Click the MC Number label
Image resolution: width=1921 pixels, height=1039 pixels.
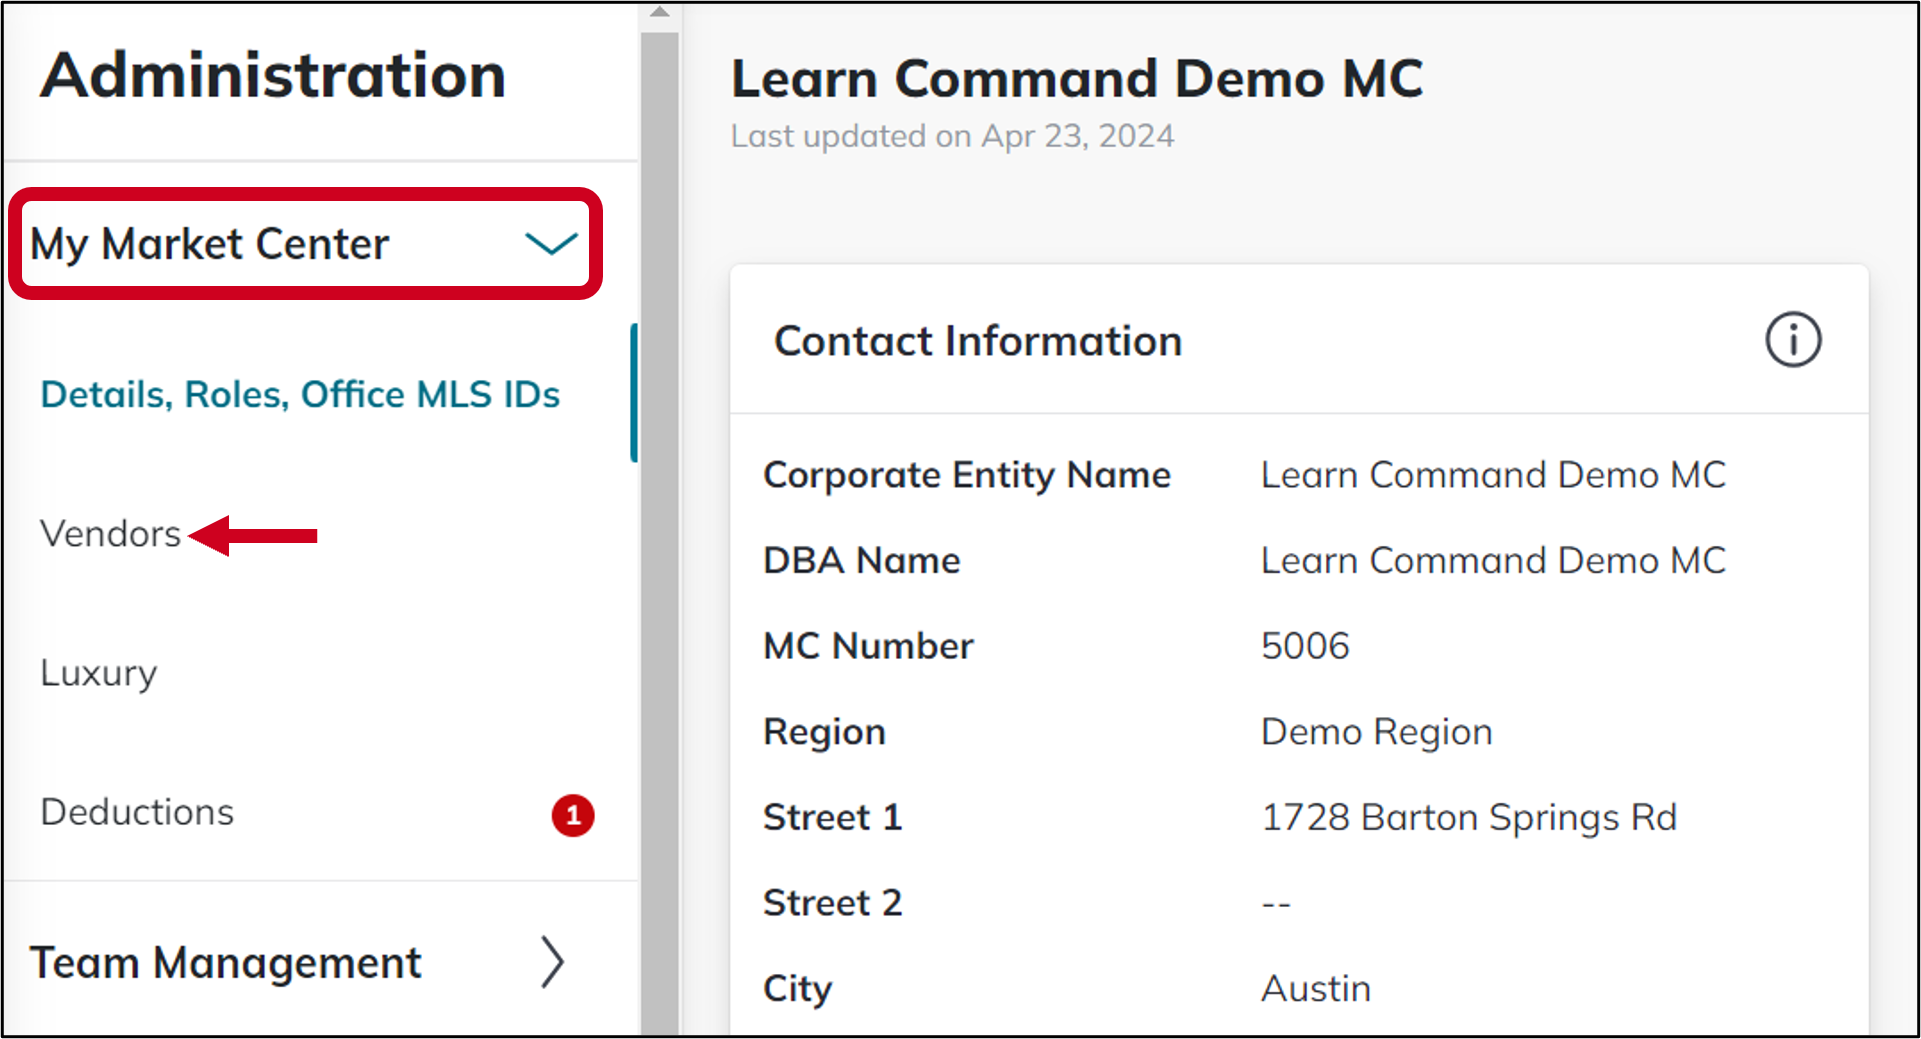(x=868, y=646)
